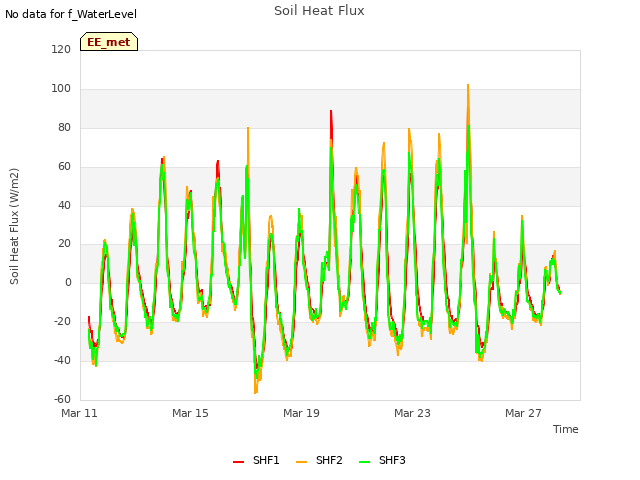Image resolution: width=640 pixels, height=480 pixels.
Task: Click the -60 y-axis tick label
Action: 62,399
